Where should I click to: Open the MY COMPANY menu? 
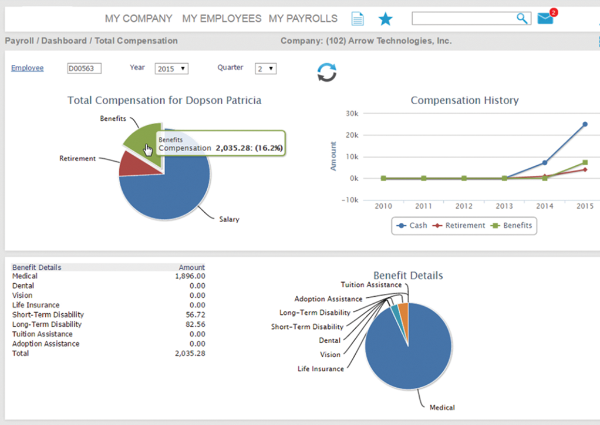coord(140,19)
